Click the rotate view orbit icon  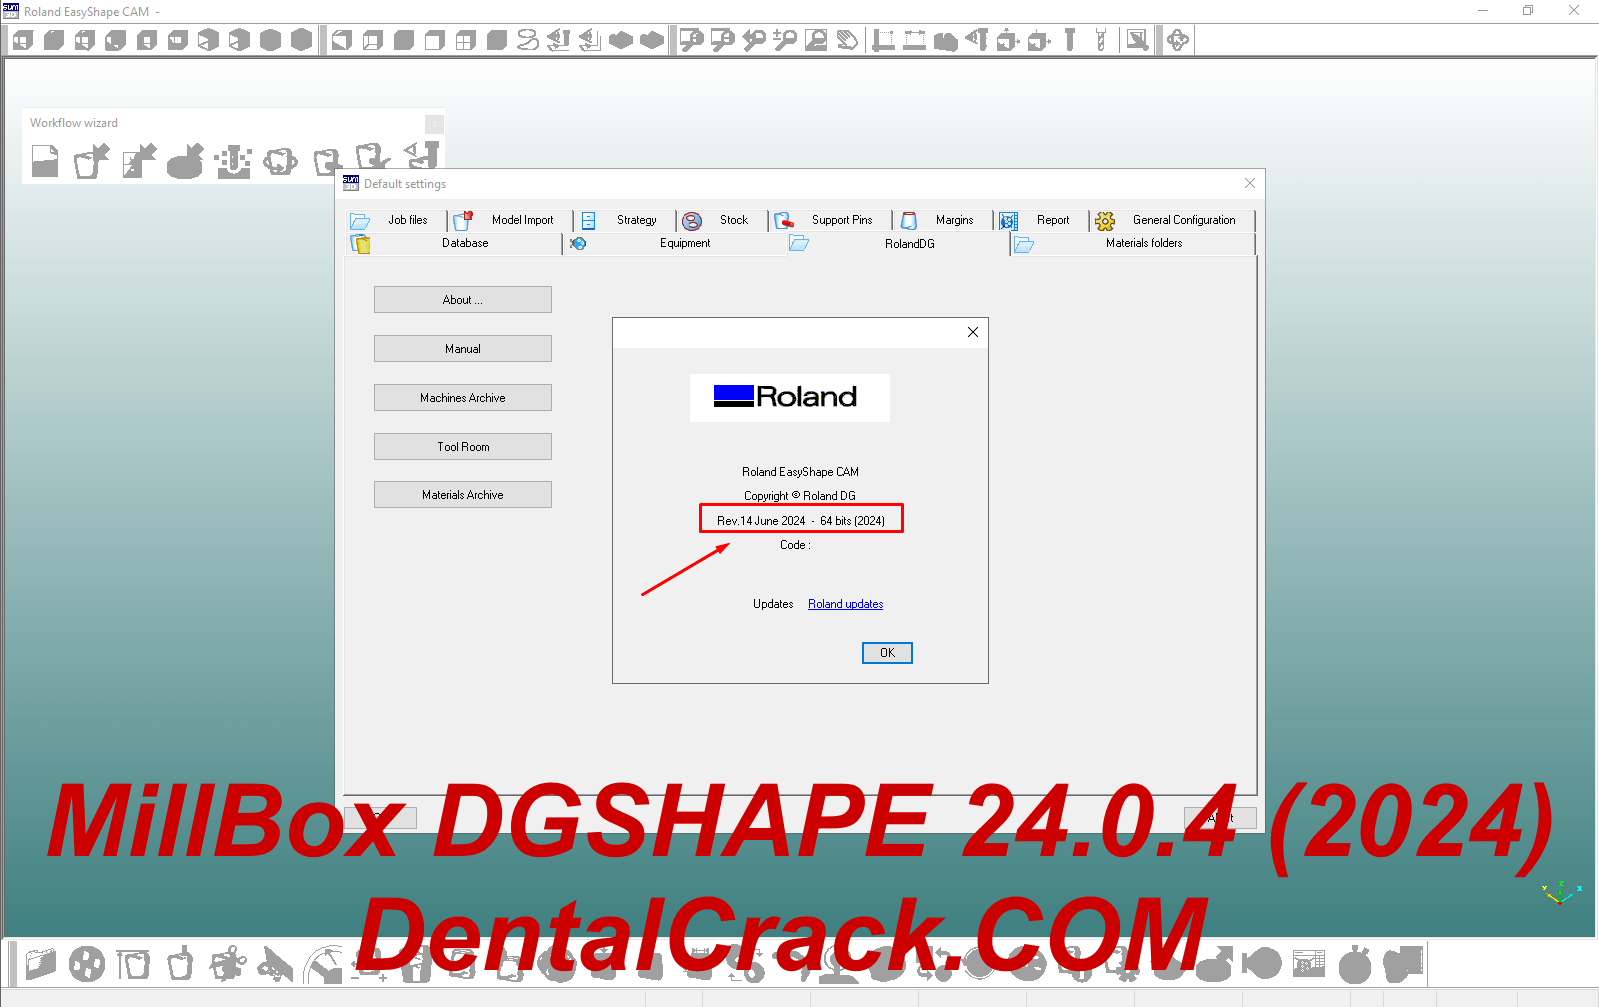pyautogui.click(x=1178, y=40)
